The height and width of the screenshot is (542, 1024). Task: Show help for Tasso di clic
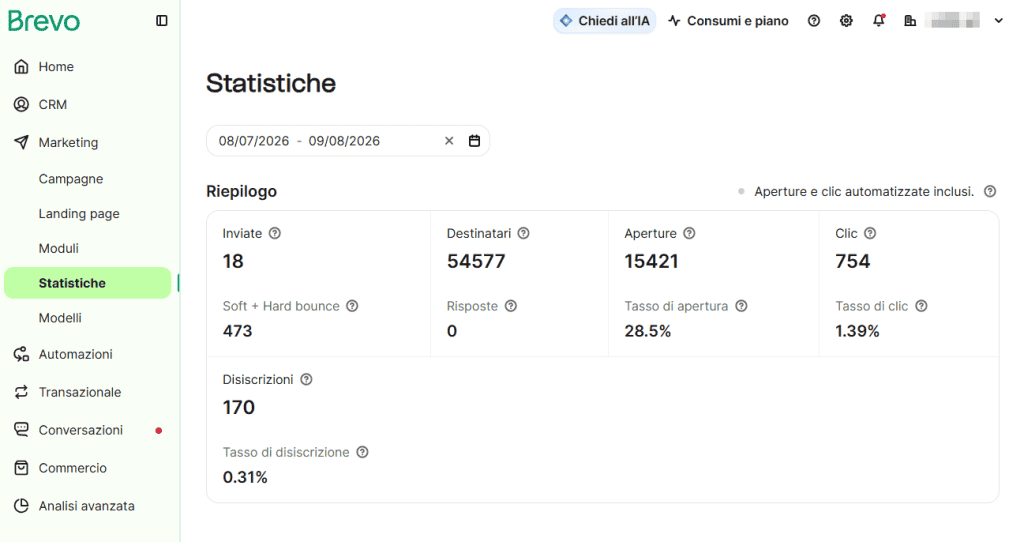click(x=921, y=306)
